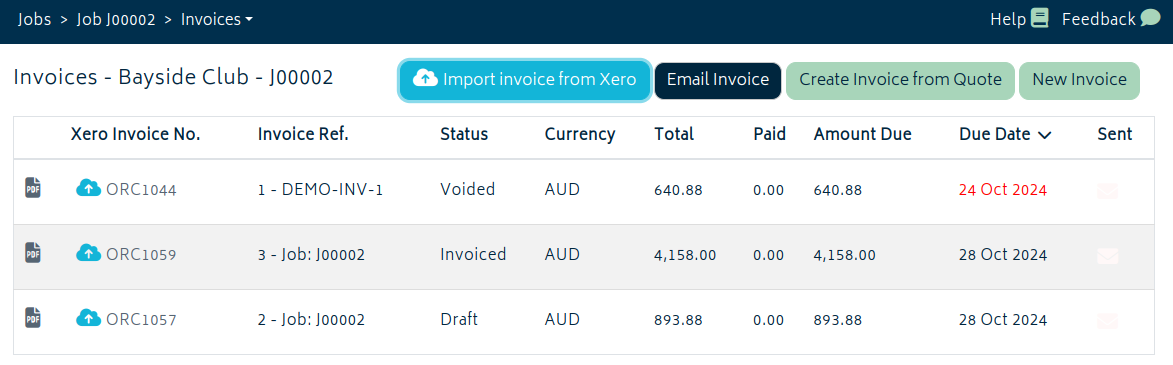Viewport: 1173px width, 365px height.
Task: Click sent envelope icon for ORC1059 row
Action: pos(1107,256)
